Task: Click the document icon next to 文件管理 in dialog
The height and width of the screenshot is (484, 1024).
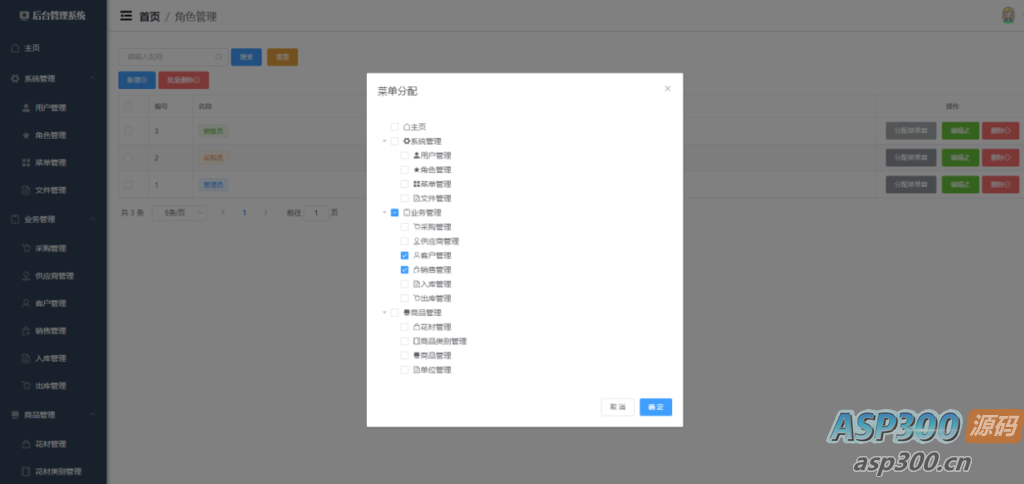Action: pyautogui.click(x=417, y=198)
